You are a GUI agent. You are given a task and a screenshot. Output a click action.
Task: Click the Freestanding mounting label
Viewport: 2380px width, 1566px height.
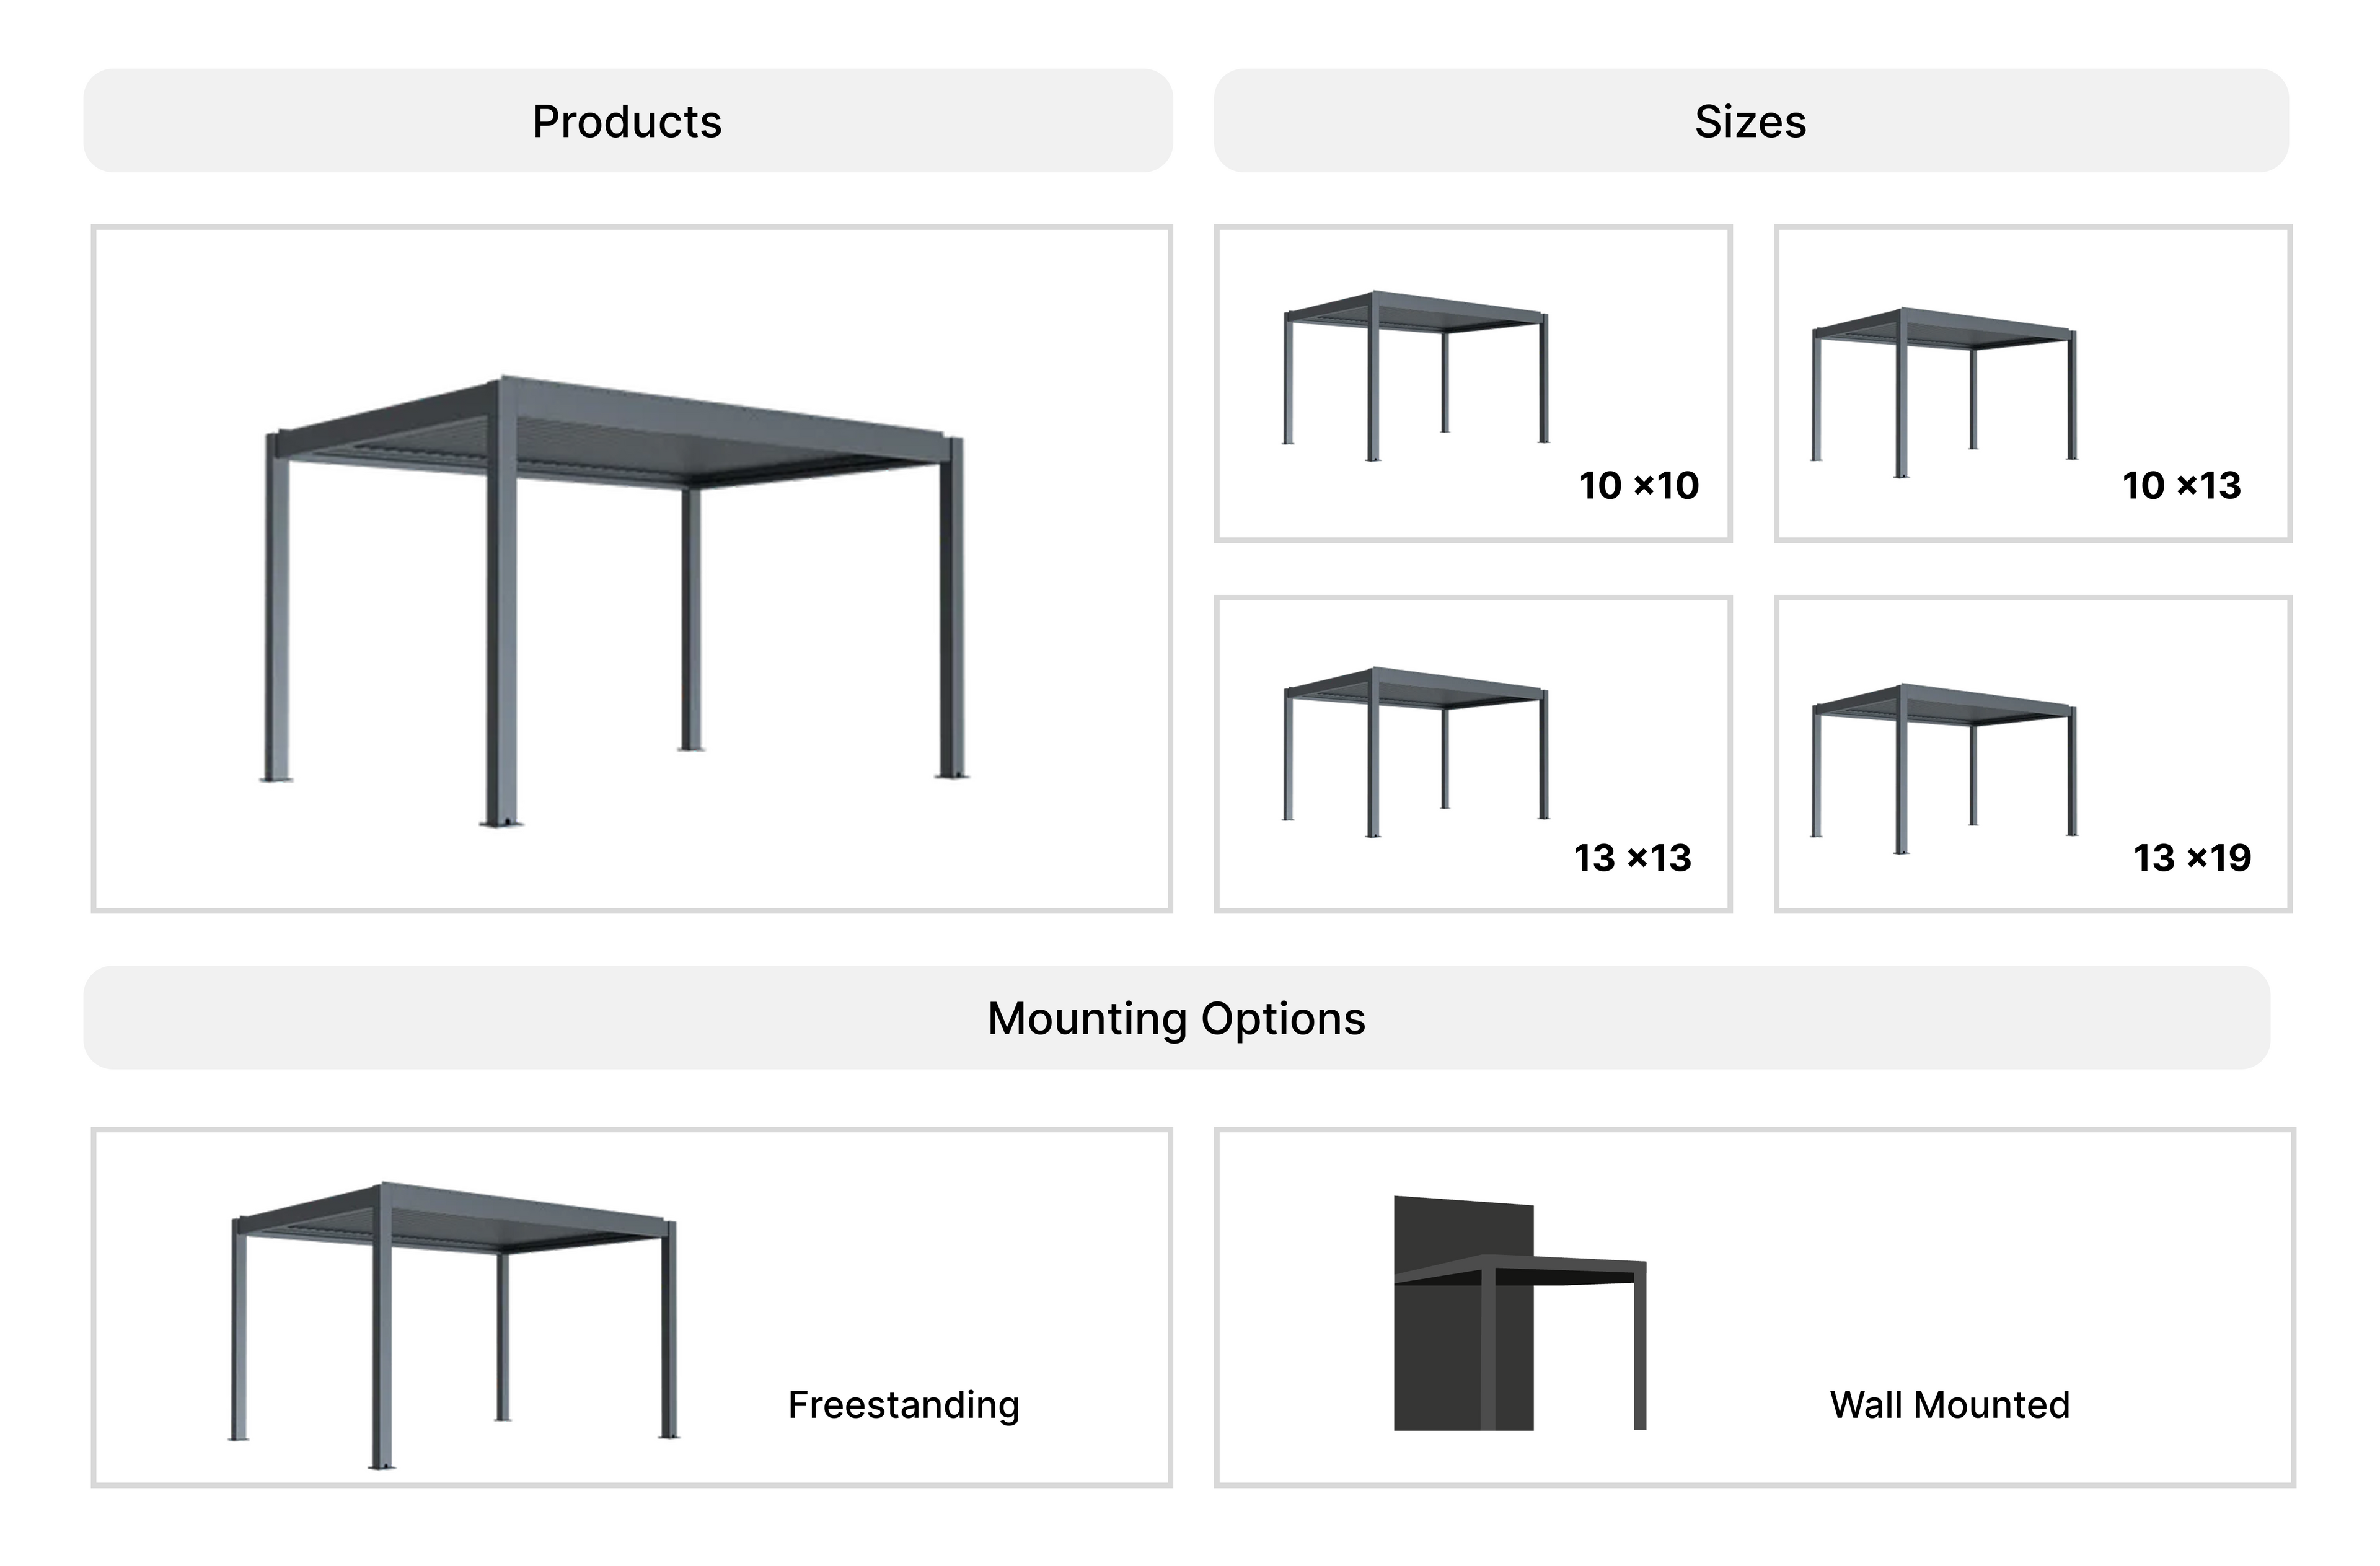tap(903, 1405)
